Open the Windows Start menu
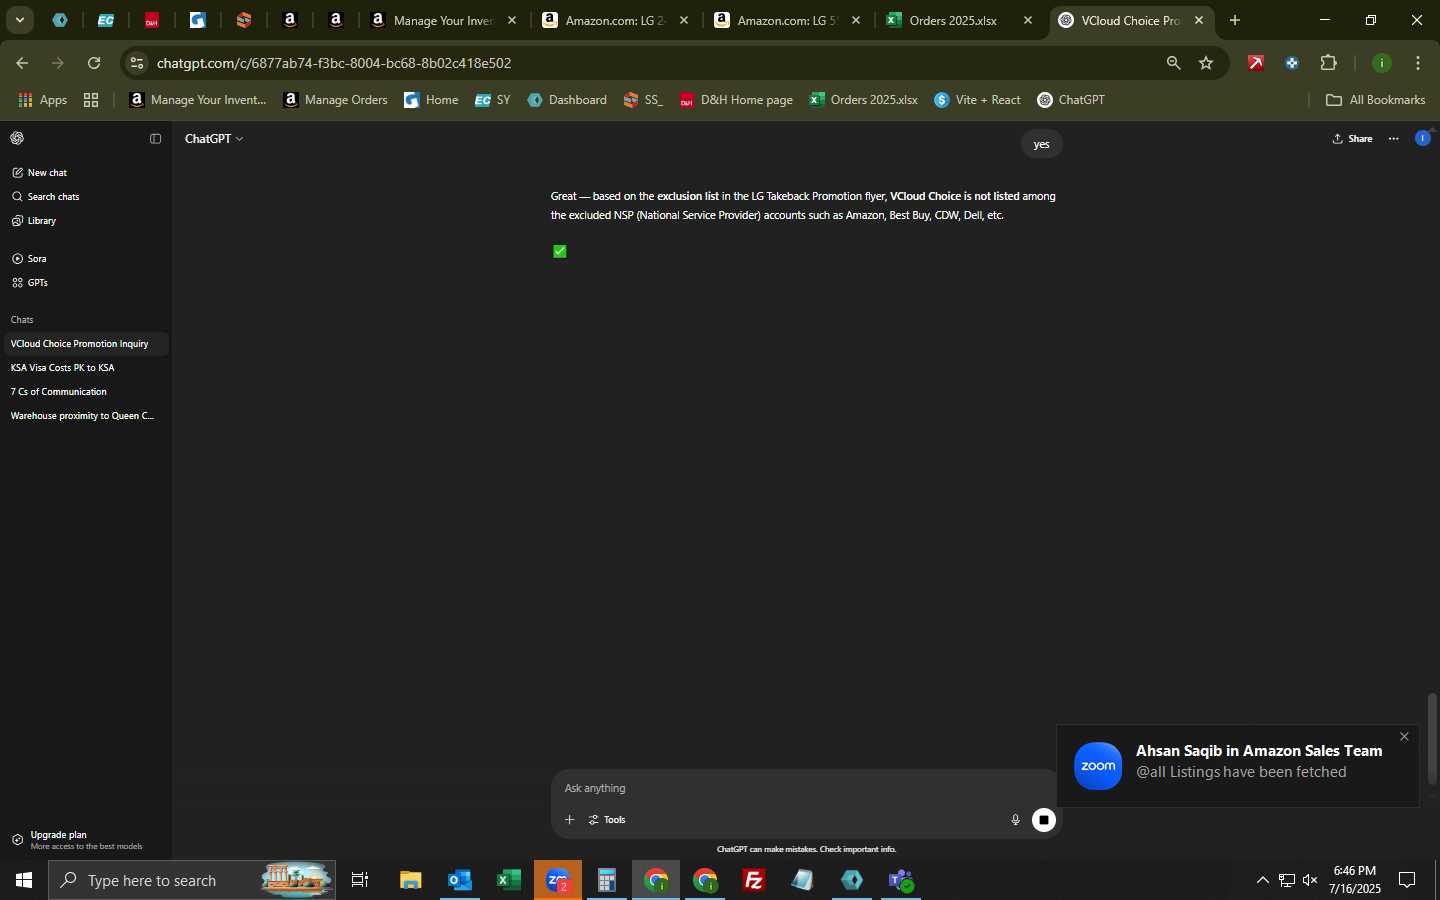 24,880
